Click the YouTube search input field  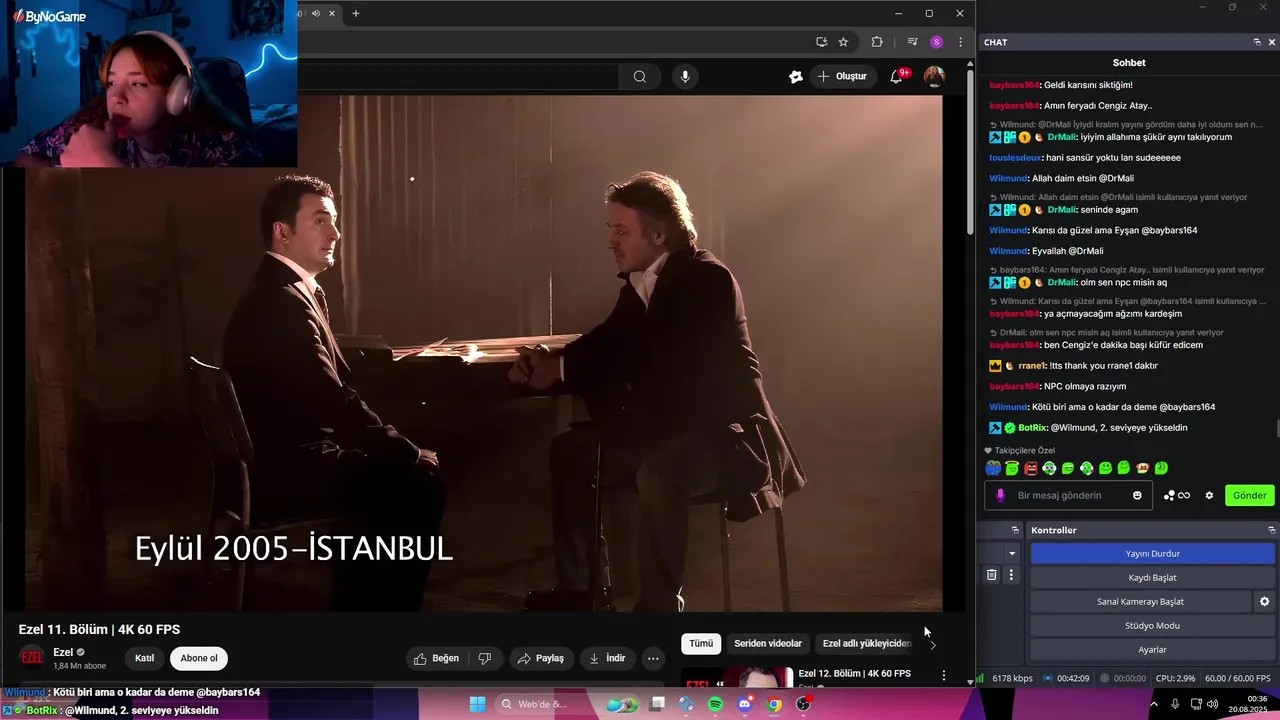point(458,76)
